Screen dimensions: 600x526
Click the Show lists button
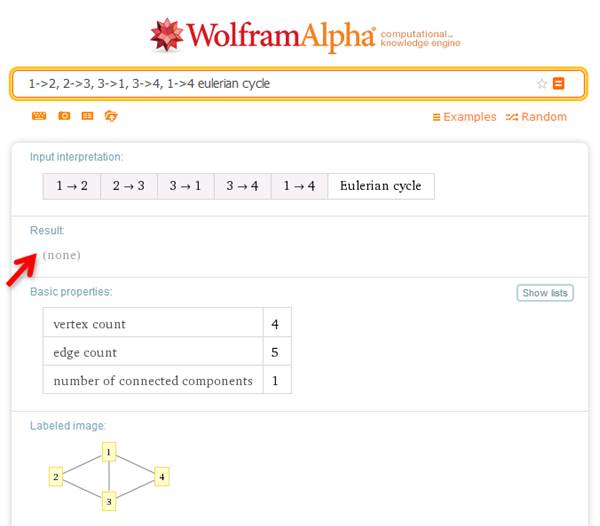(x=545, y=293)
